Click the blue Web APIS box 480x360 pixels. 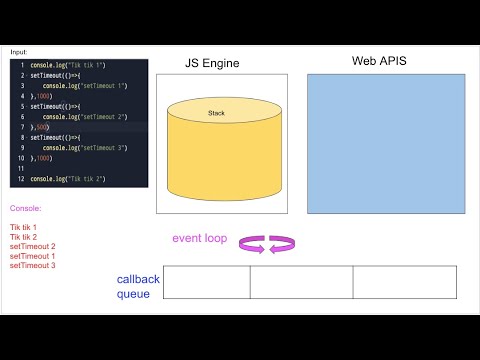pyautogui.click(x=386, y=144)
